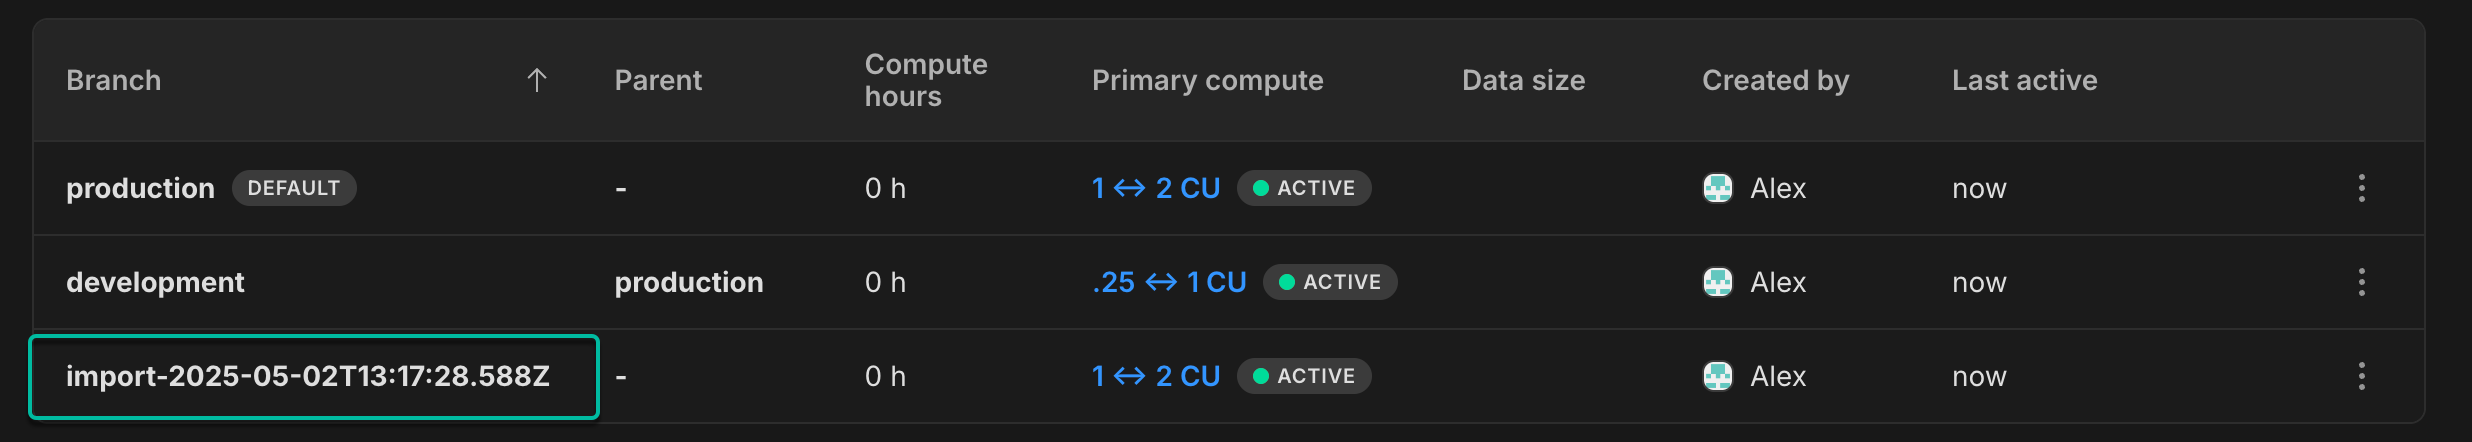Image resolution: width=2472 pixels, height=442 pixels.
Task: Open the development branch
Action: point(155,282)
